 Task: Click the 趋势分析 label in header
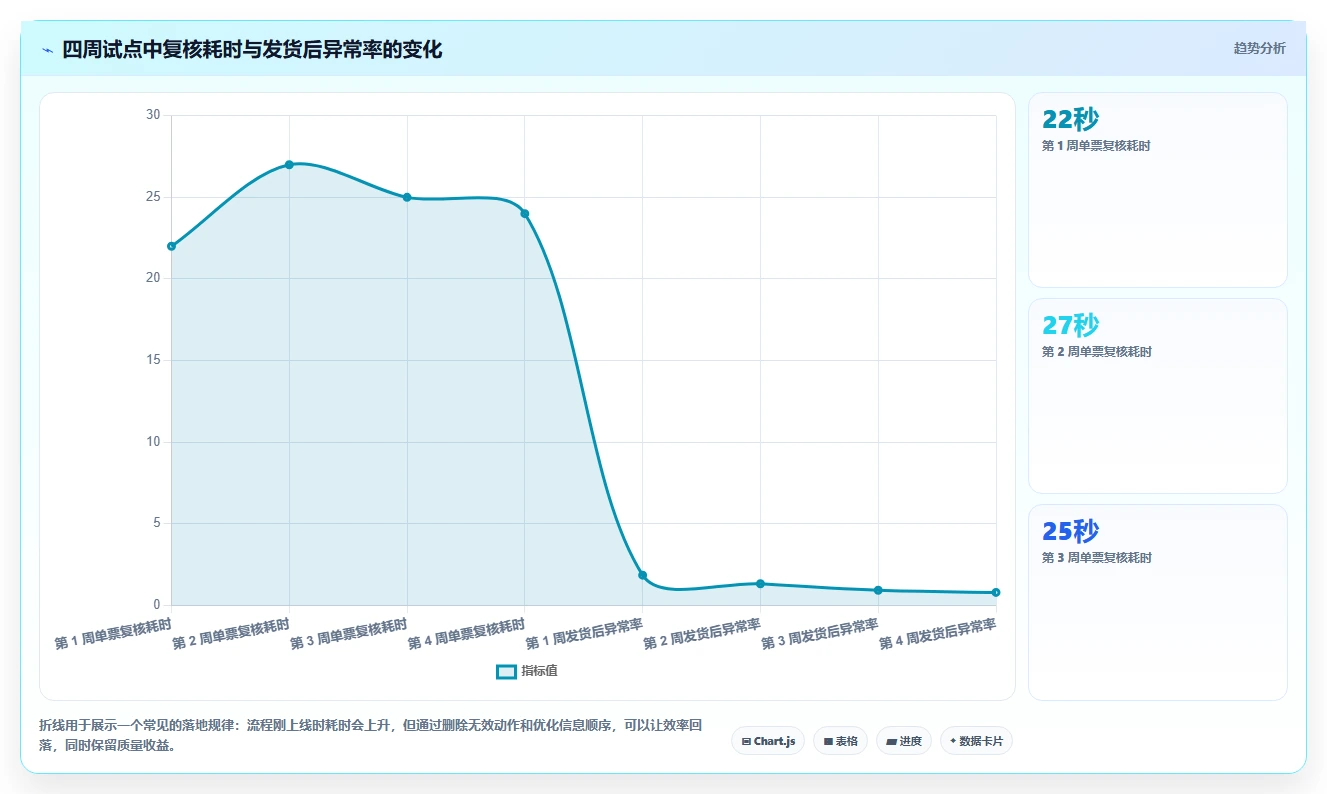[1259, 48]
